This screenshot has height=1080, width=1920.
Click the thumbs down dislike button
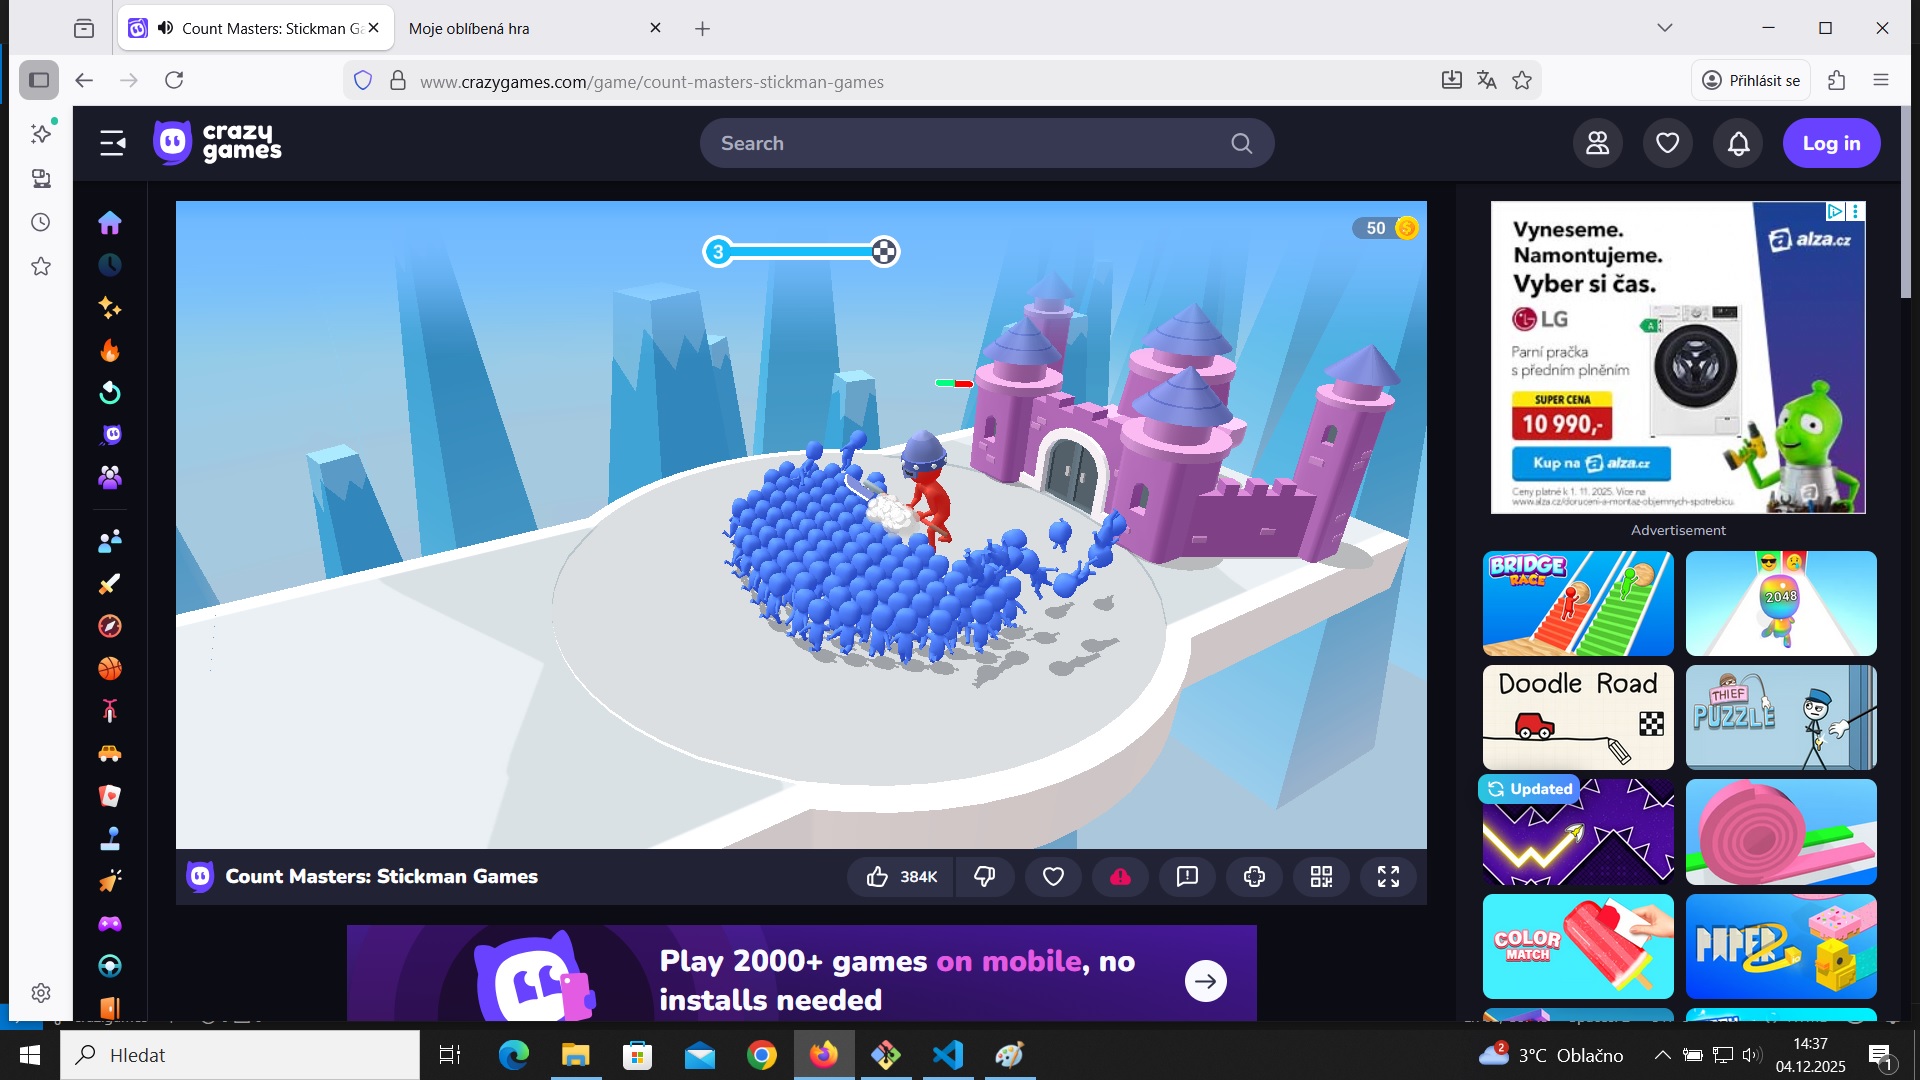click(984, 877)
